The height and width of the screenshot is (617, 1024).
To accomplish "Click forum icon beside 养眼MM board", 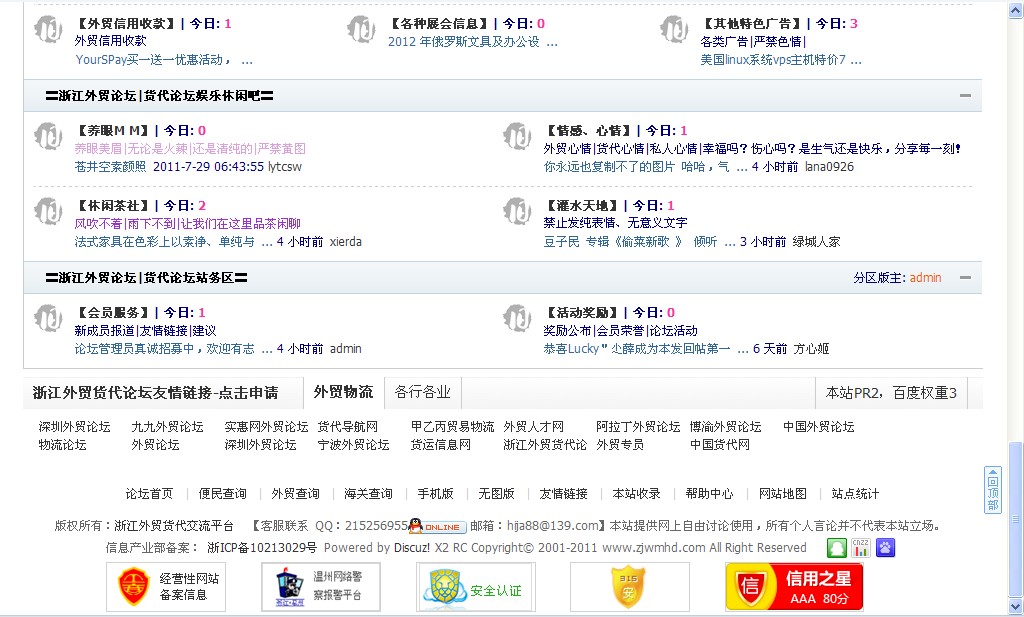I will point(48,136).
